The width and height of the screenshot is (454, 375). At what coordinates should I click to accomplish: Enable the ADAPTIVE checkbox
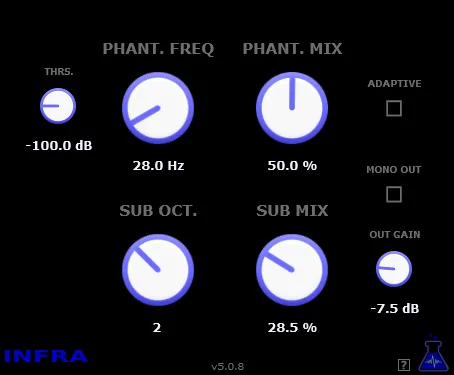point(394,108)
